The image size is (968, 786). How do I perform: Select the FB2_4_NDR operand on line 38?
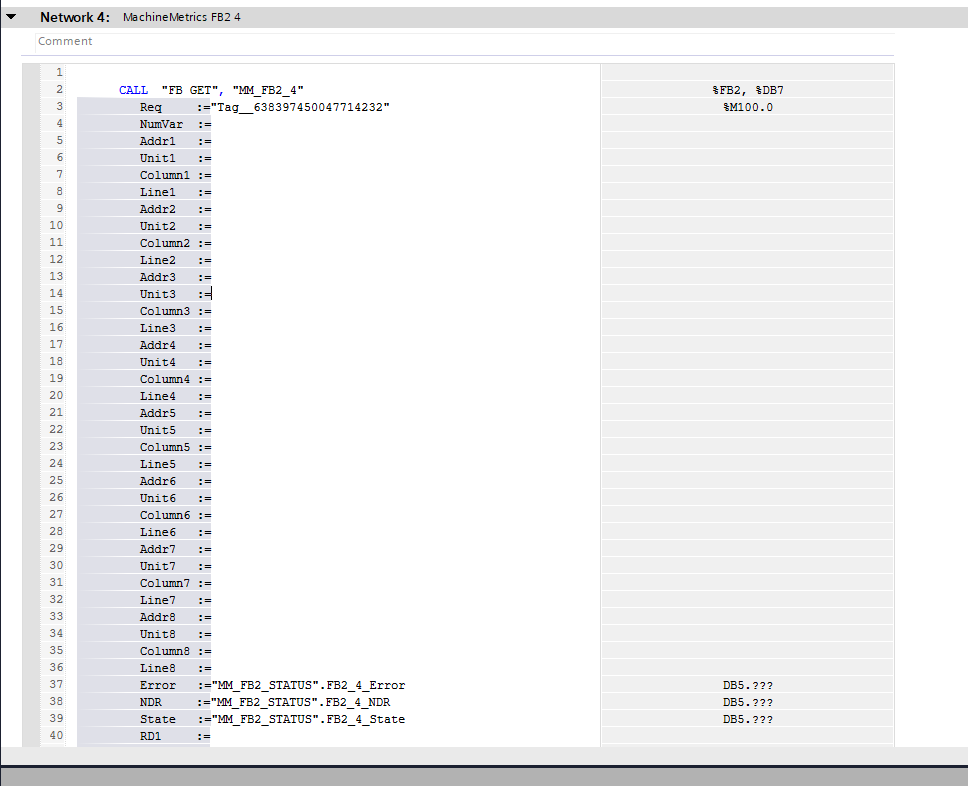(x=301, y=702)
